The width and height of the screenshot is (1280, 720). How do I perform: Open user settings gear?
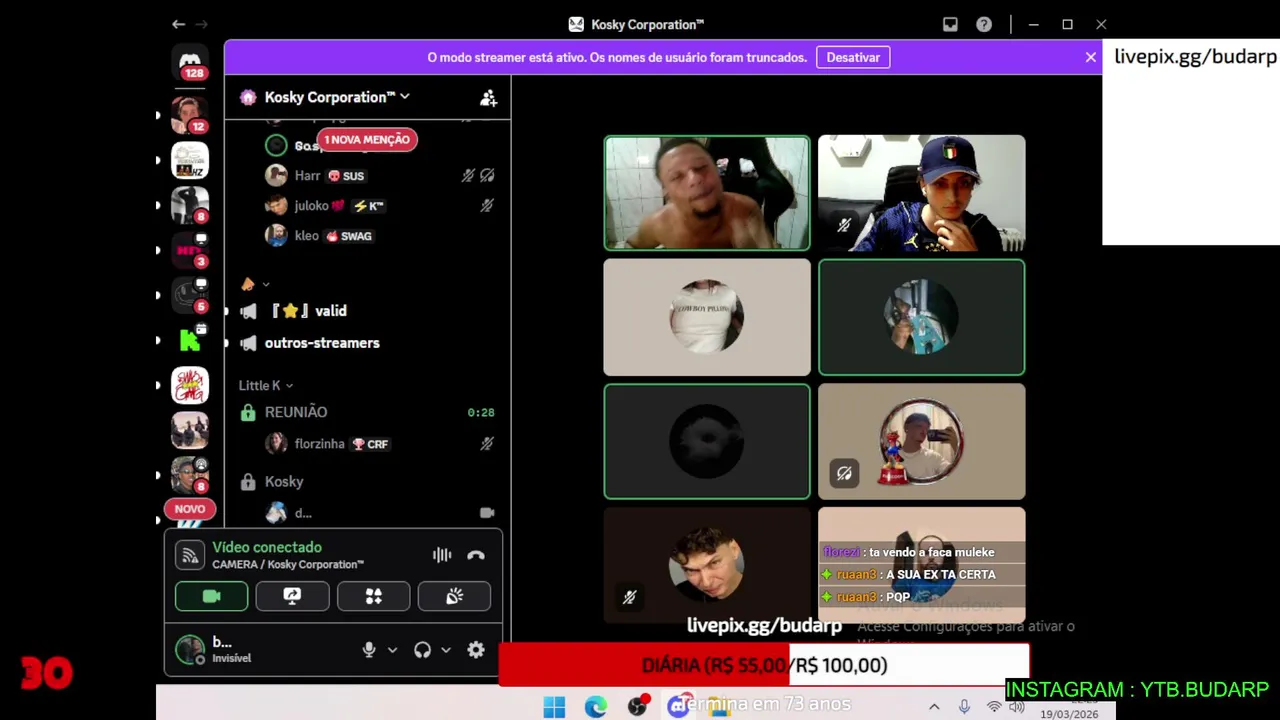[476, 650]
